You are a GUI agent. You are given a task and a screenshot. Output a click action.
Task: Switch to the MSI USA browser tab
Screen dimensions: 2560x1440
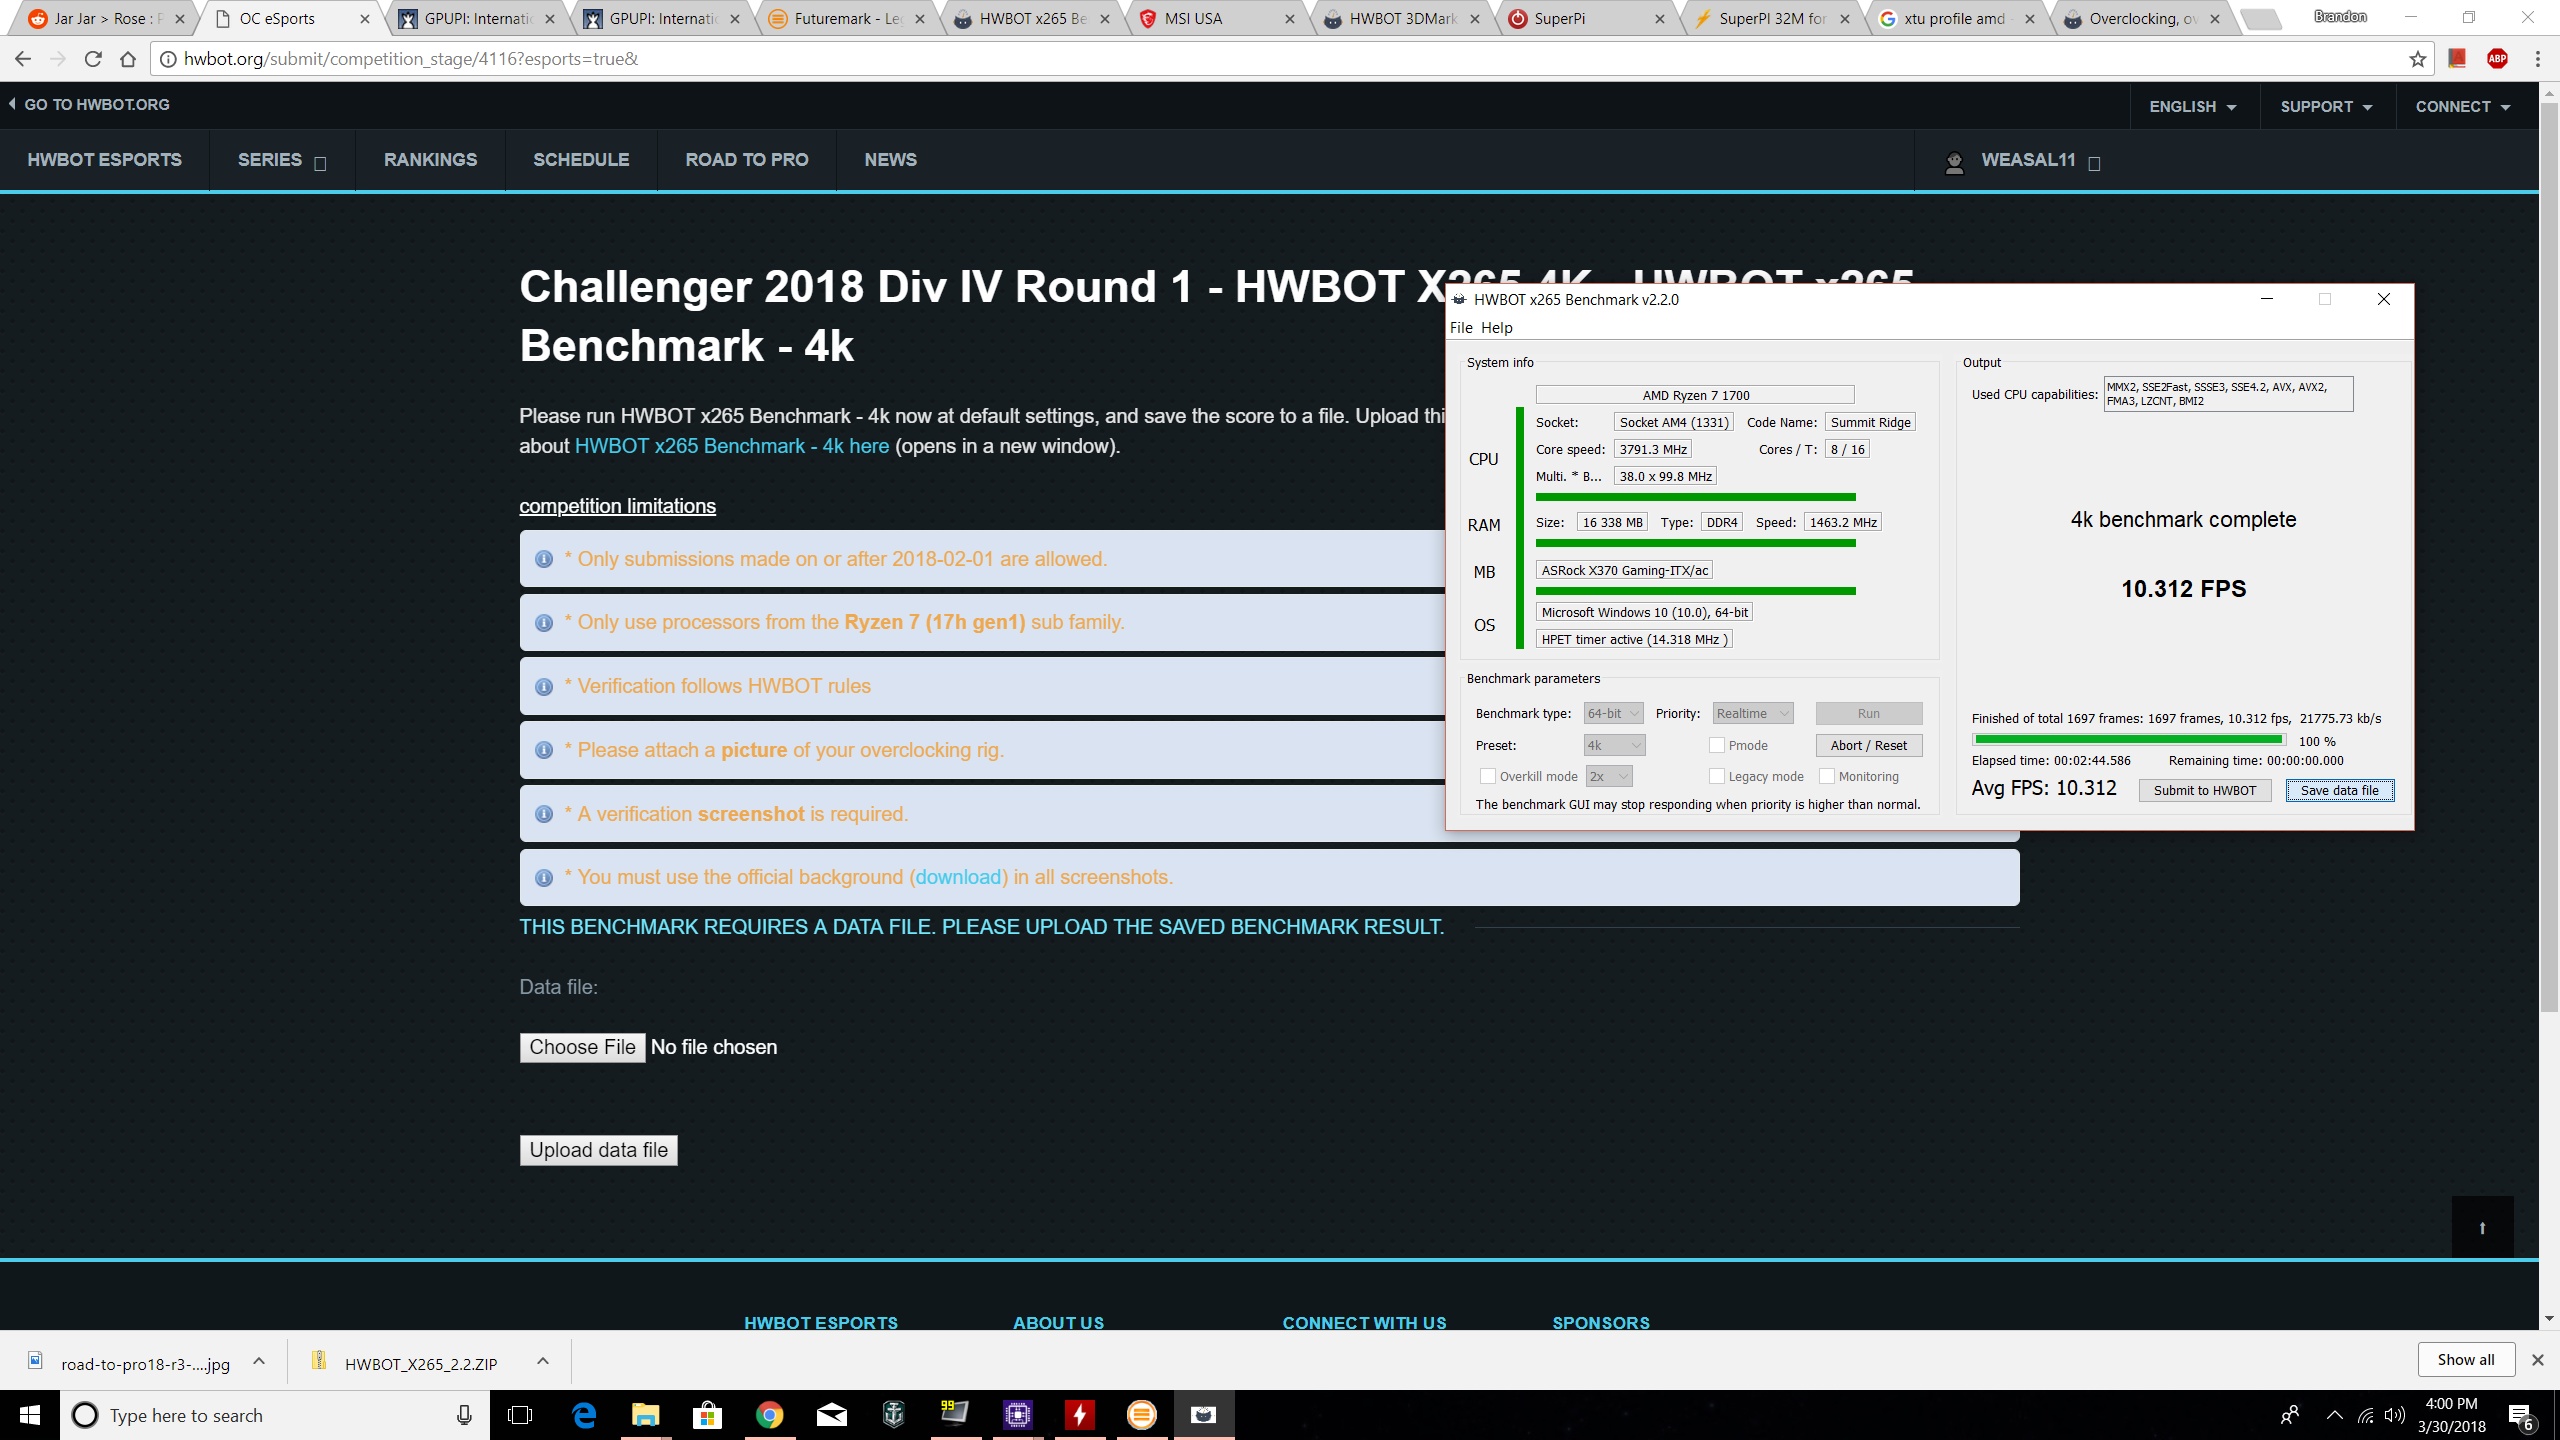point(1216,19)
